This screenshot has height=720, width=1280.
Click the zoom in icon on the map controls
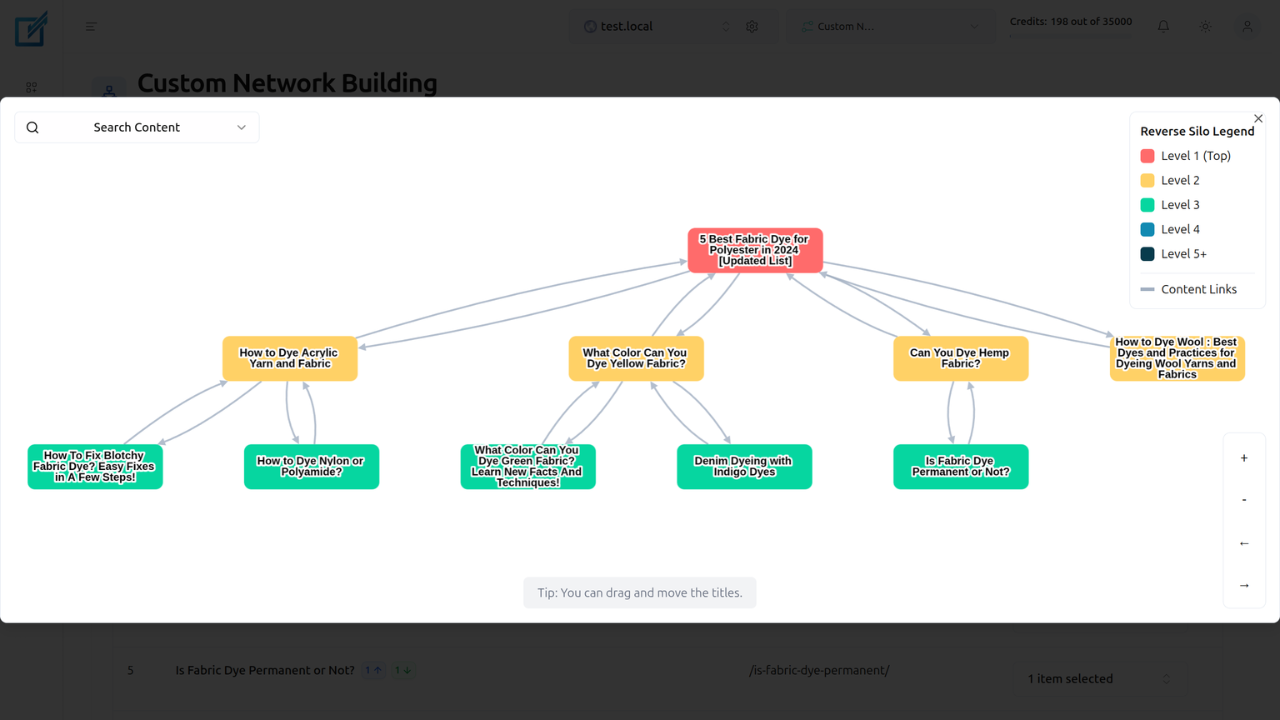tap(1244, 458)
